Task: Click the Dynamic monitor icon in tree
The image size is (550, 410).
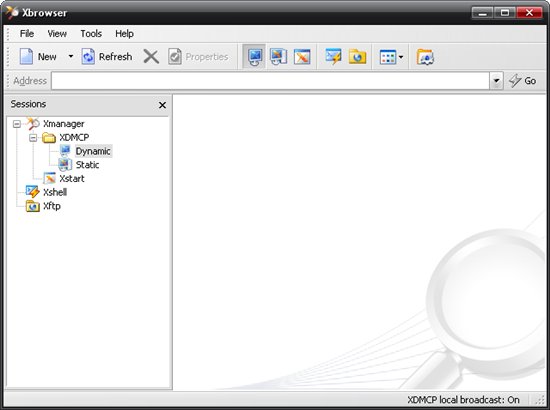Action: pos(65,151)
